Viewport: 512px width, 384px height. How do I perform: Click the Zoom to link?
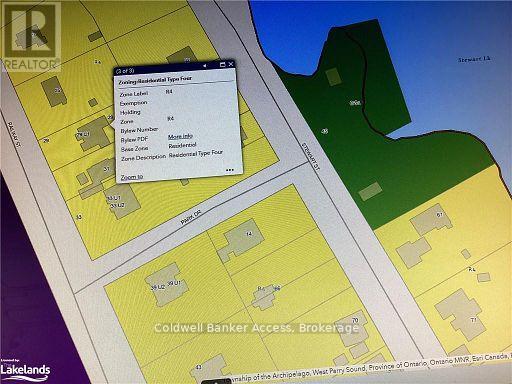[132, 177]
